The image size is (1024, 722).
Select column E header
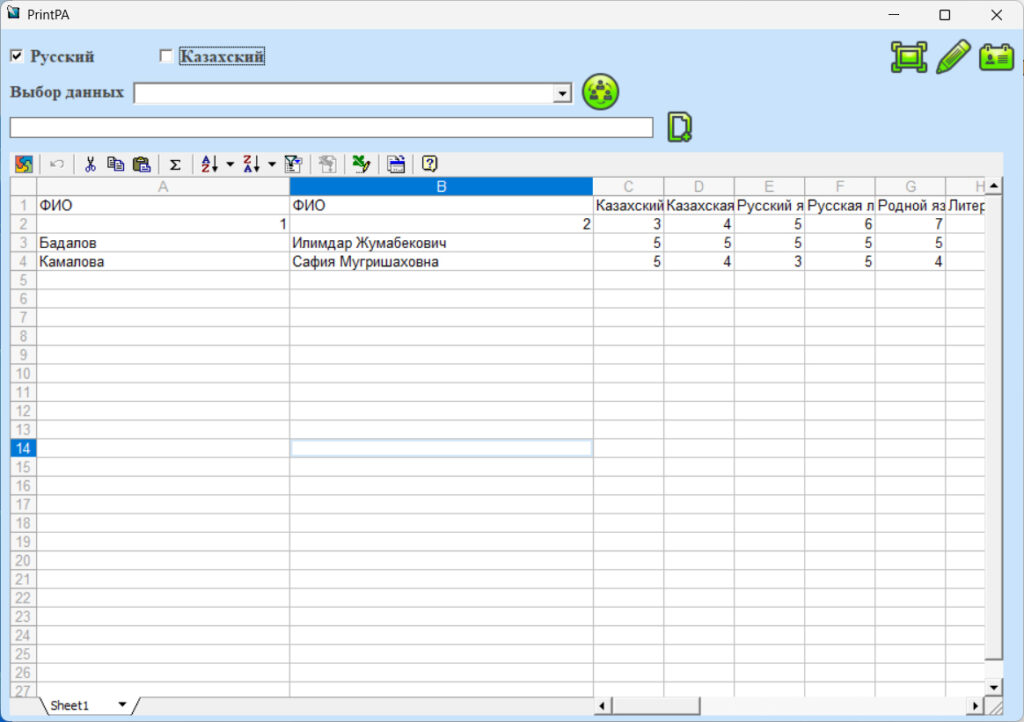769,187
